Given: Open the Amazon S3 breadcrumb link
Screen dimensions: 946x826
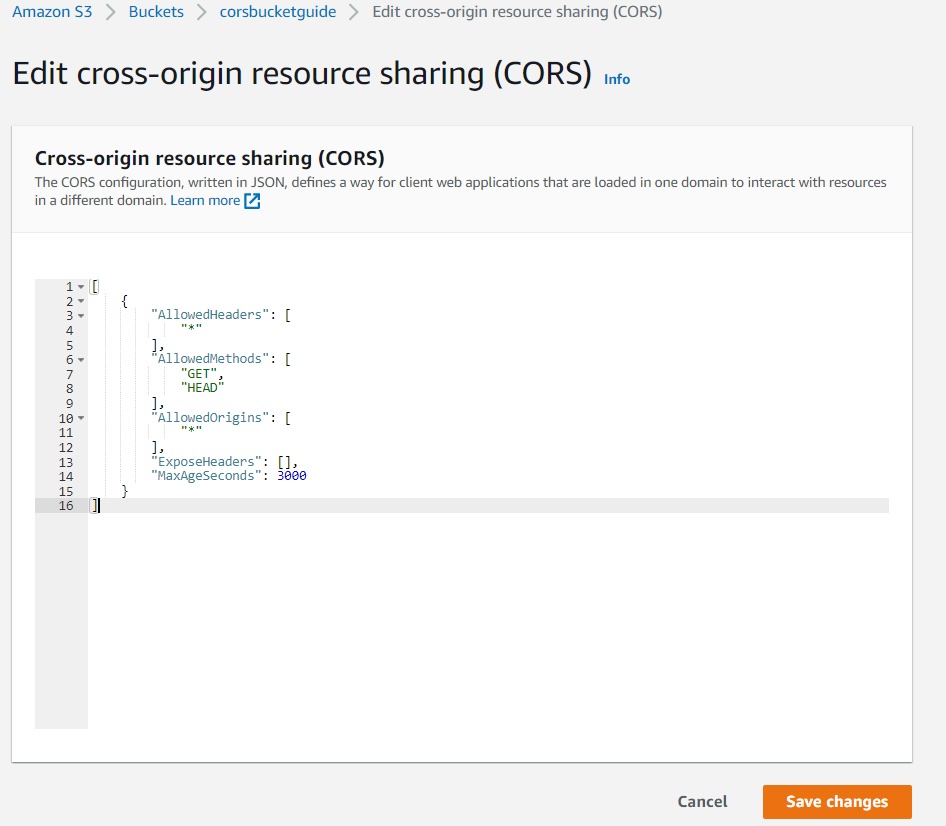Looking at the screenshot, I should click(52, 11).
